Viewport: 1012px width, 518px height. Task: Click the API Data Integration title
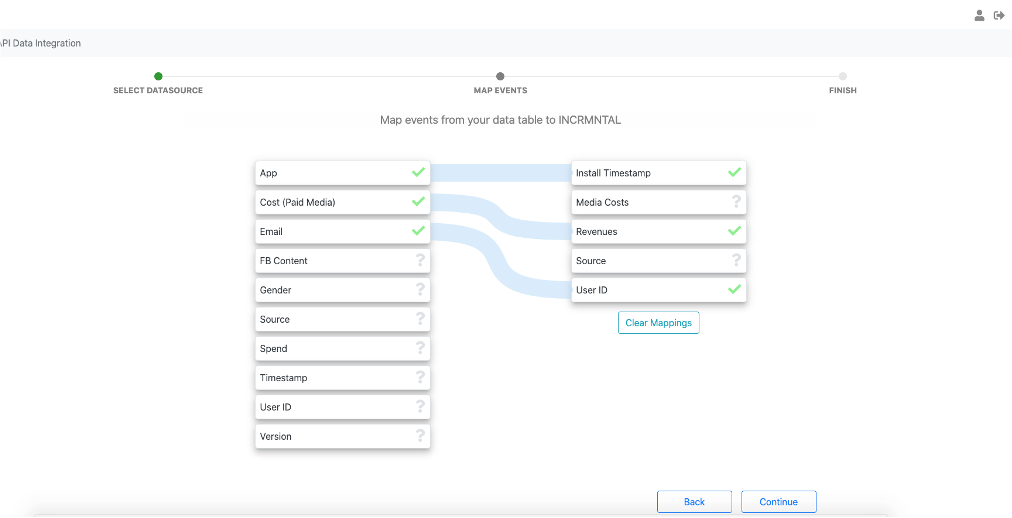click(41, 43)
